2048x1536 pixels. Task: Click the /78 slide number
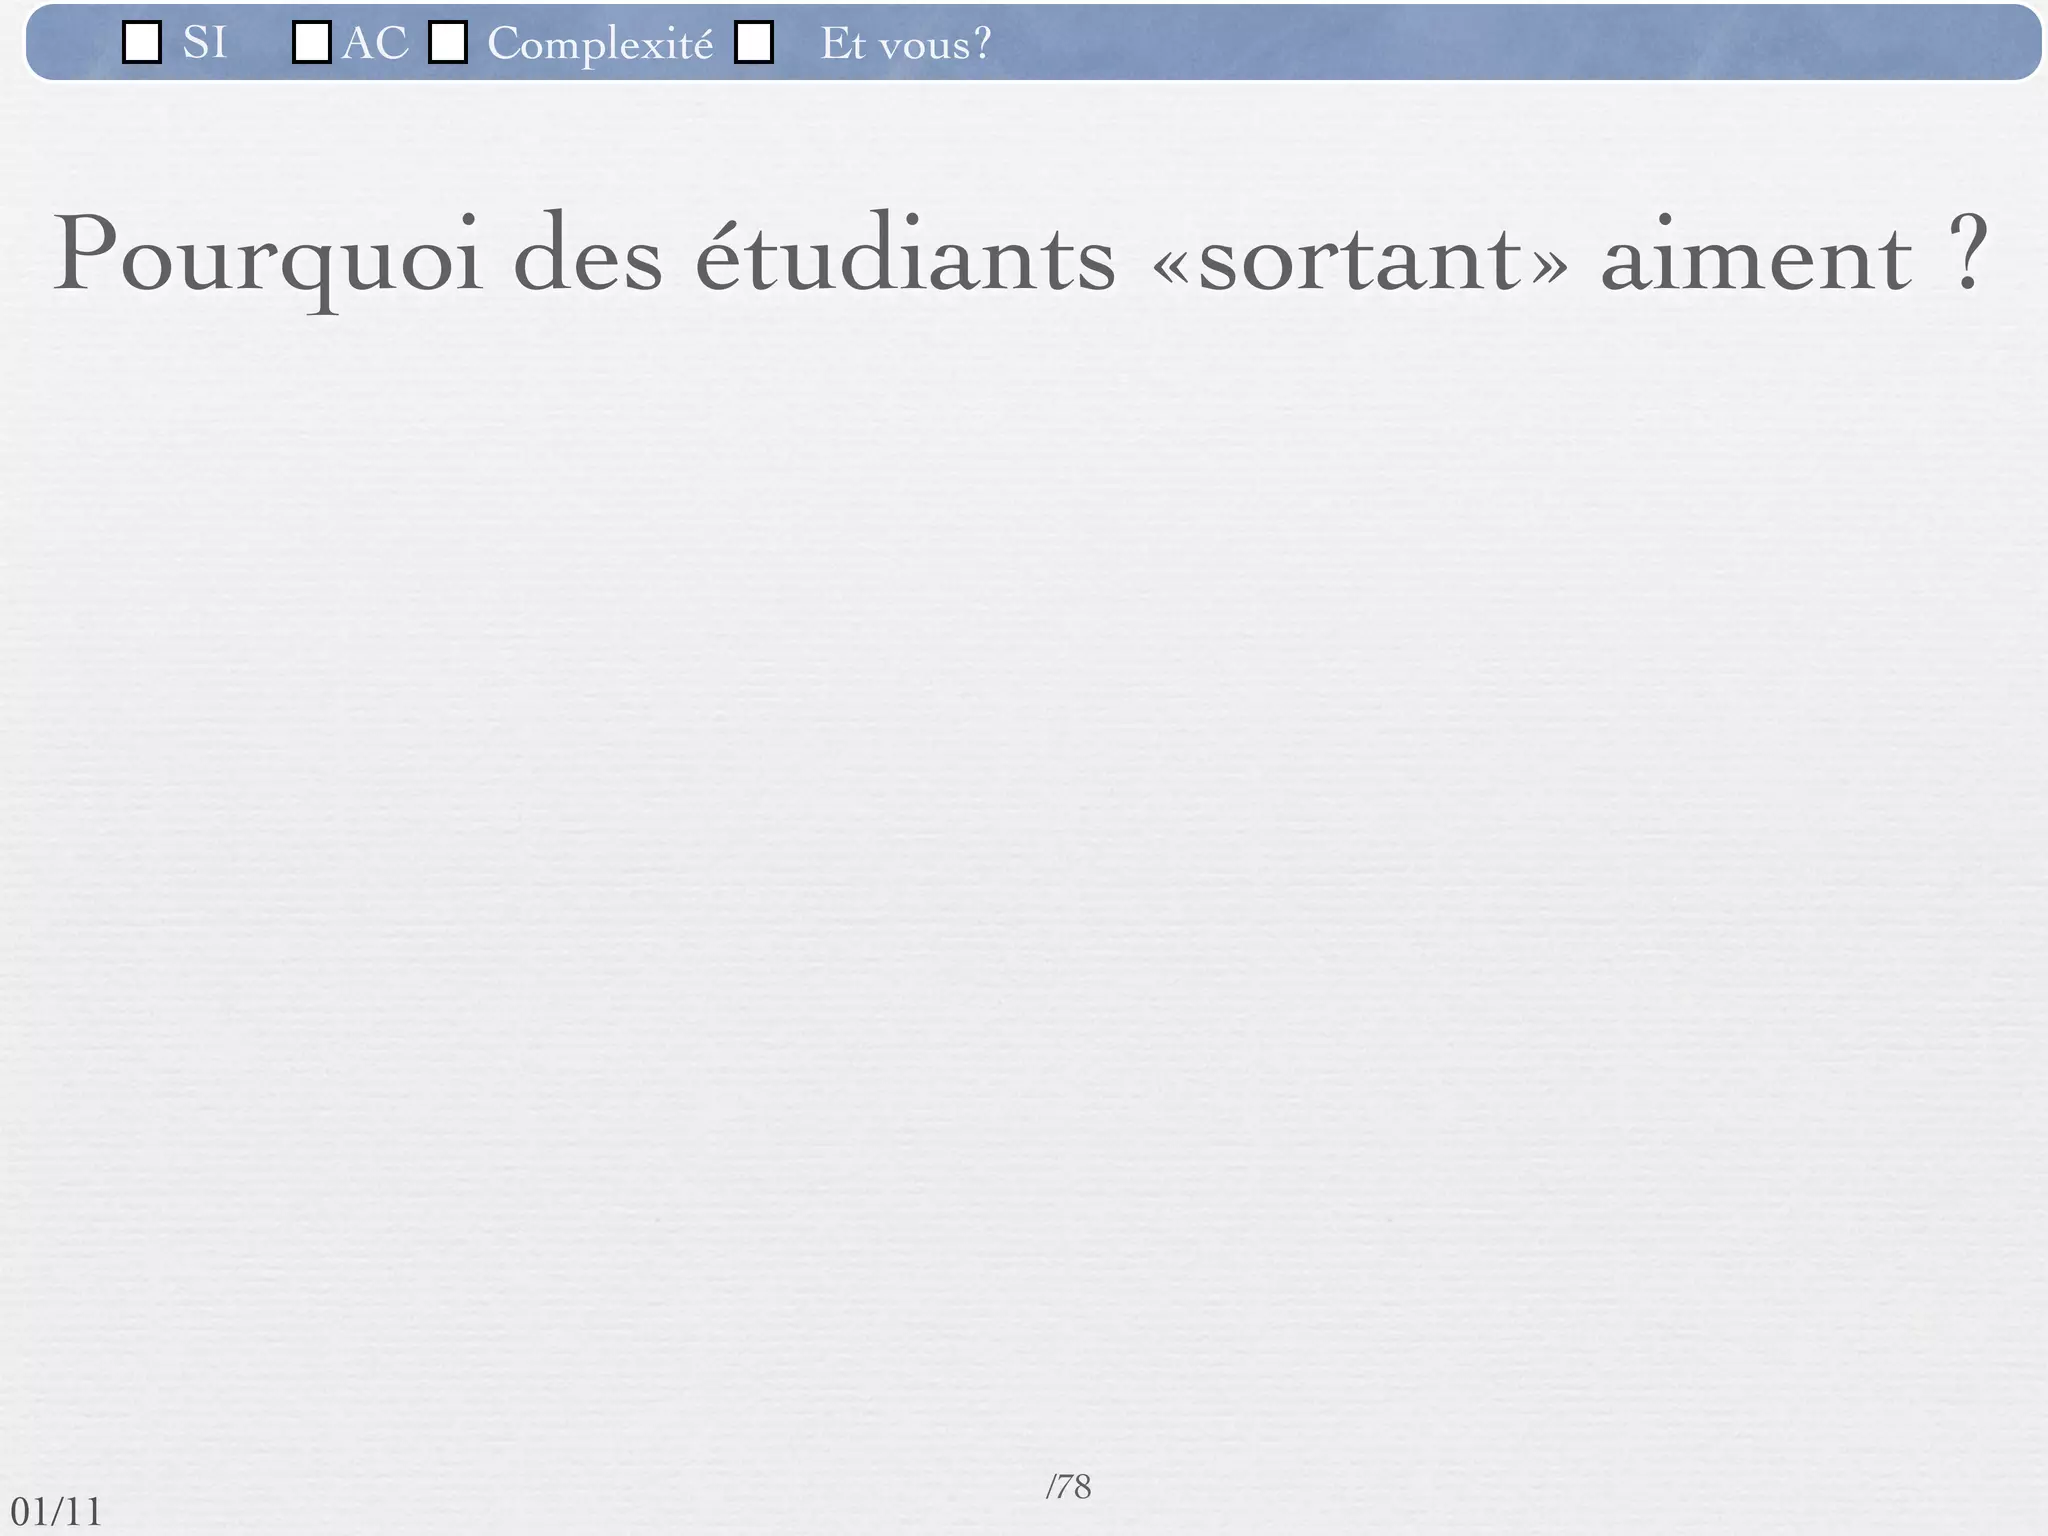click(1068, 1487)
